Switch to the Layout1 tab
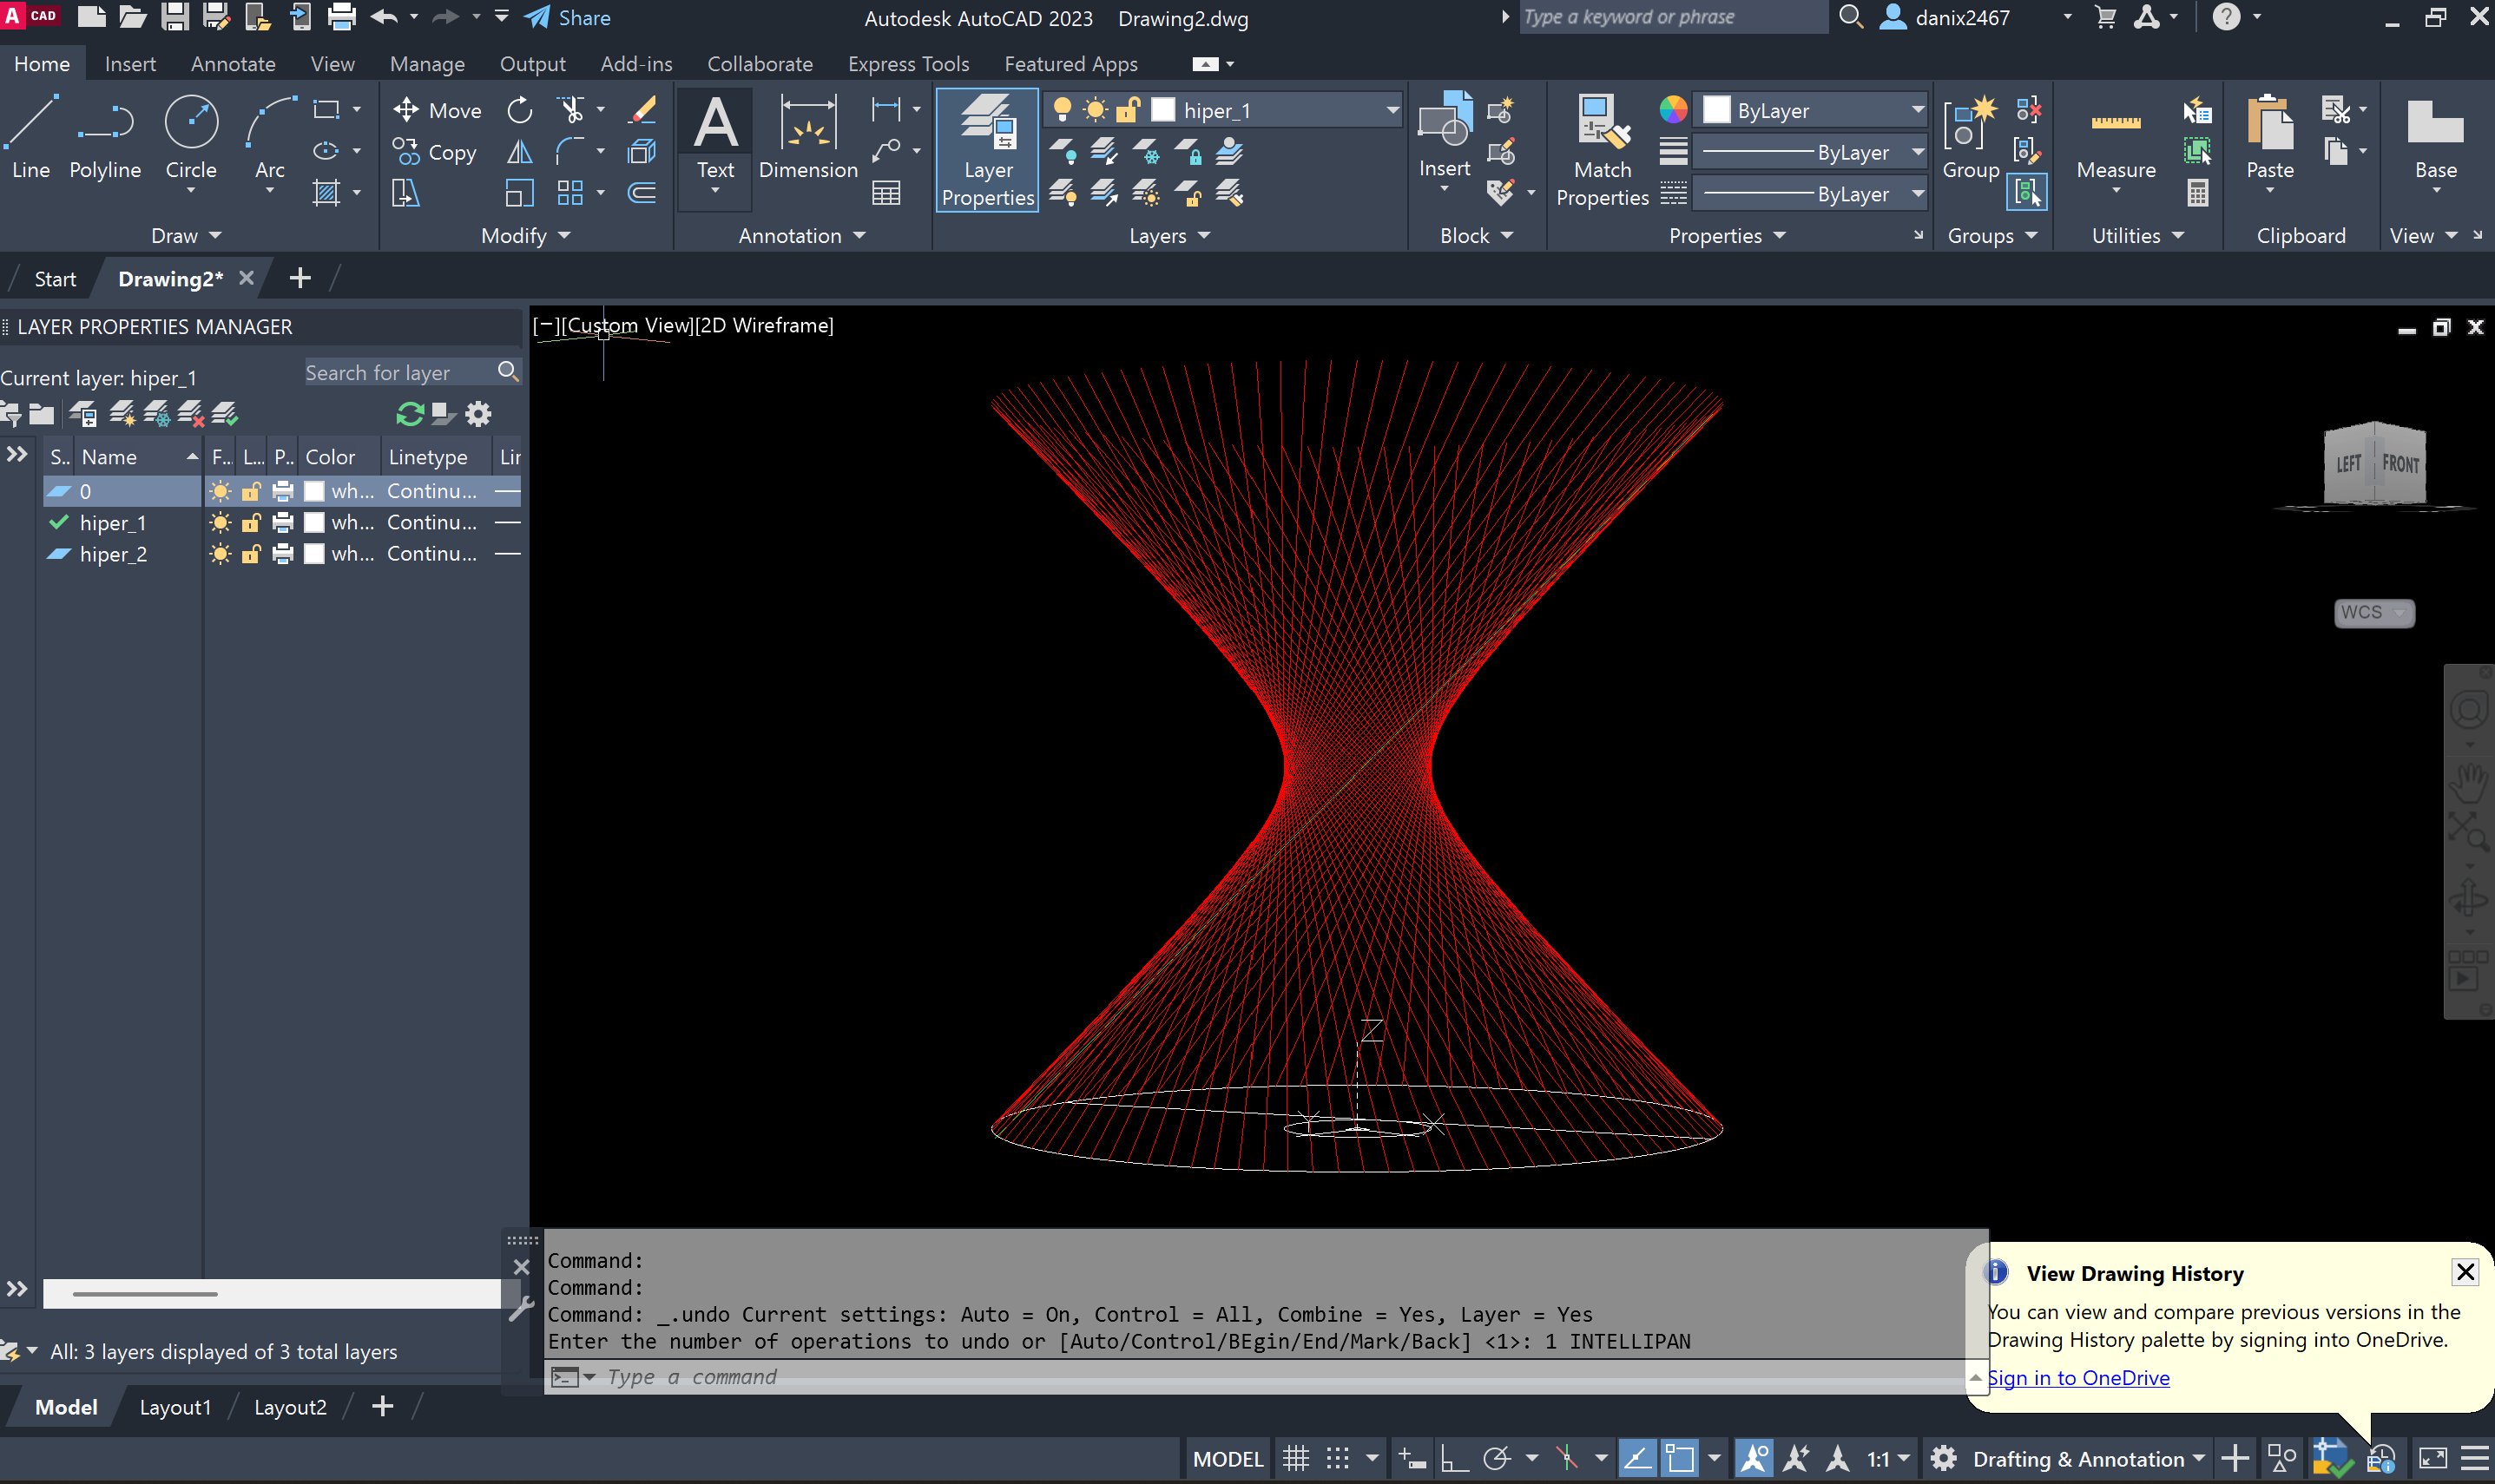The height and width of the screenshot is (1484, 2495). 175,1407
